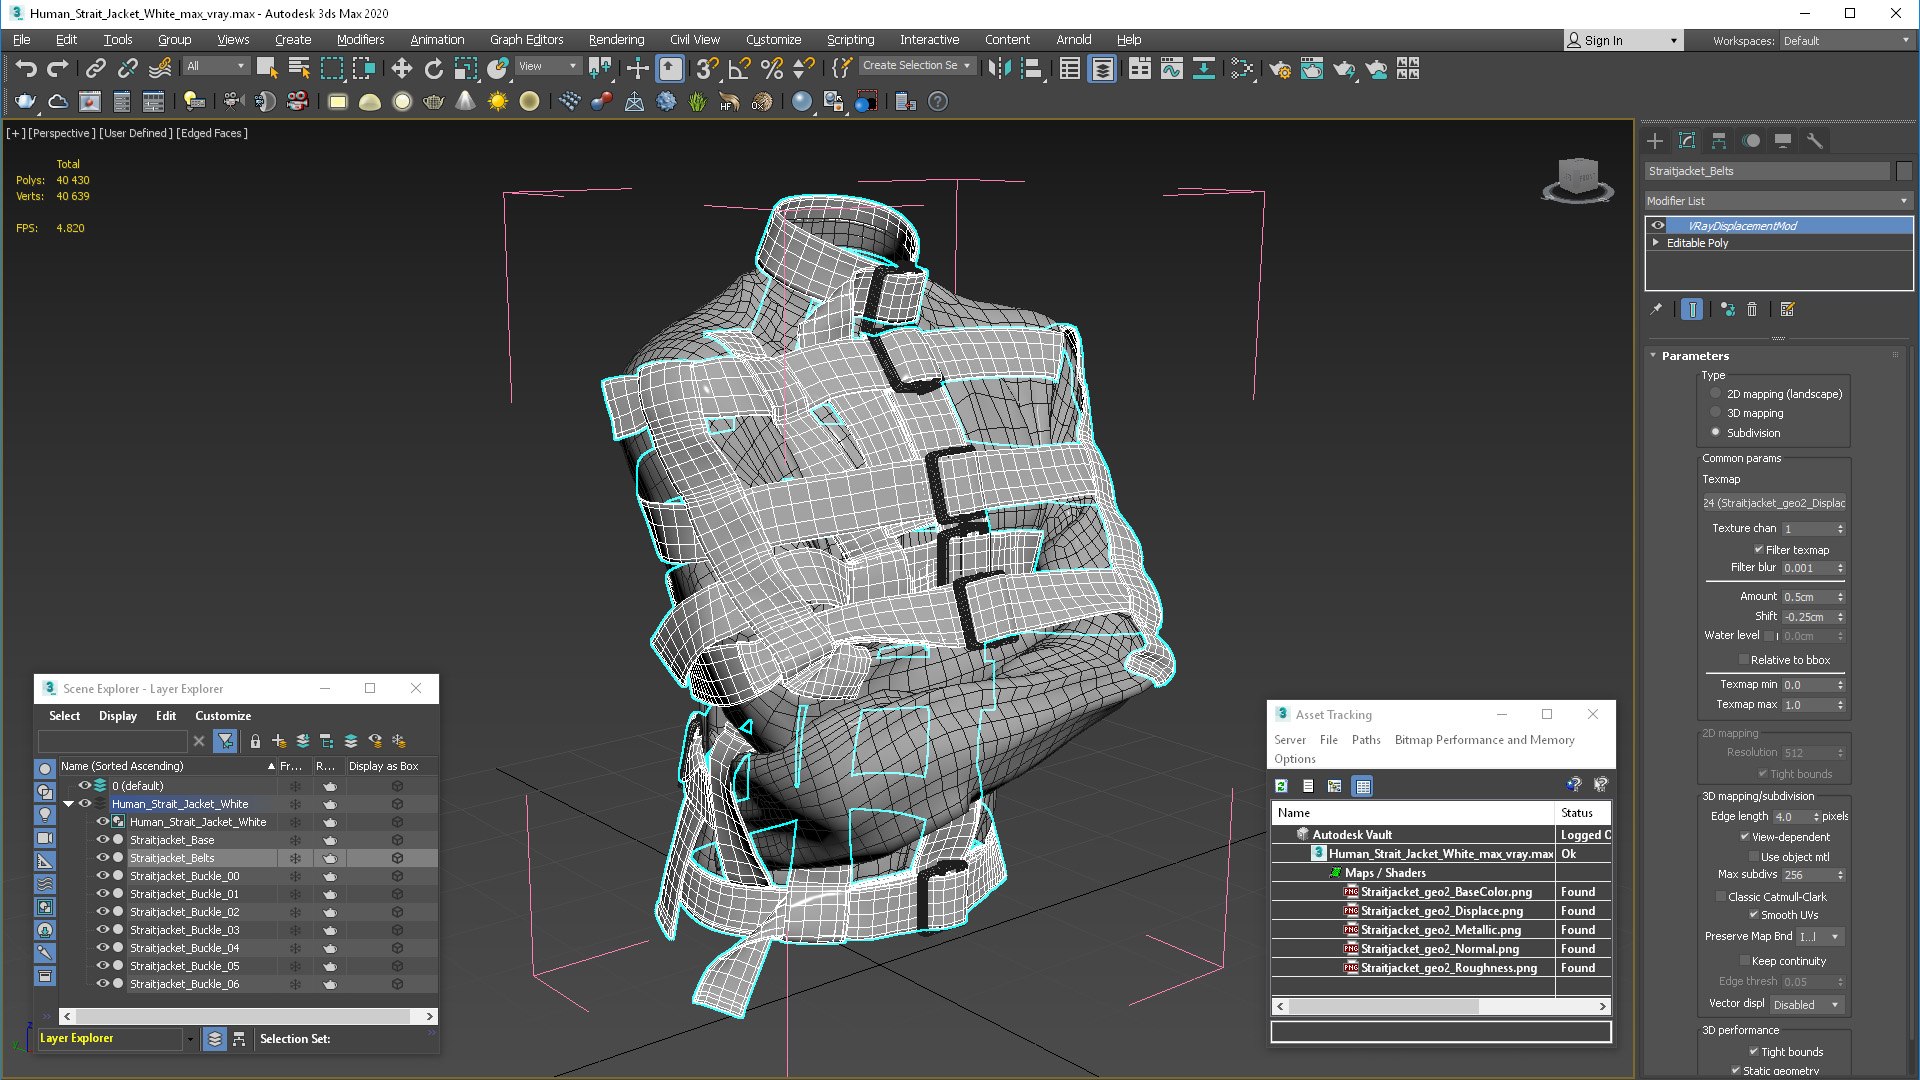This screenshot has width=1920, height=1080.
Task: Enable the Relative to bbox checkbox
Action: pyautogui.click(x=1744, y=660)
